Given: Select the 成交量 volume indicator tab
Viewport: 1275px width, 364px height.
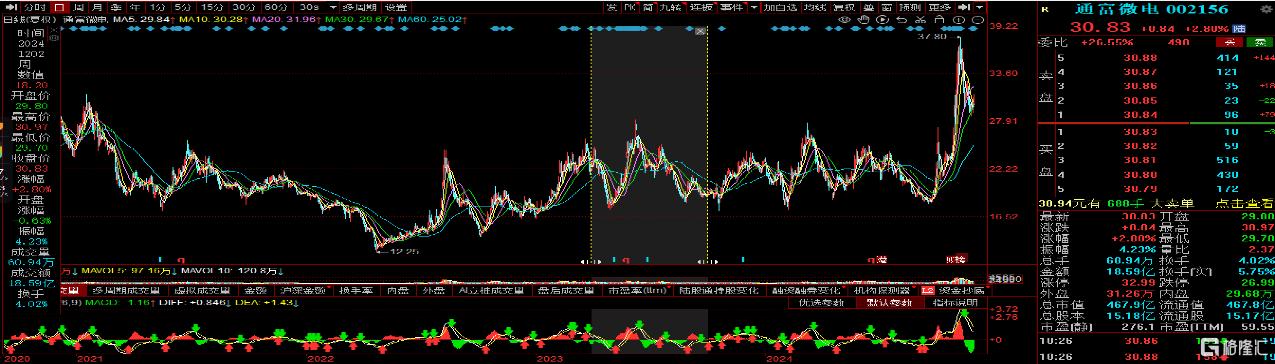Looking at the screenshot, I should pyautogui.click(x=70, y=290).
